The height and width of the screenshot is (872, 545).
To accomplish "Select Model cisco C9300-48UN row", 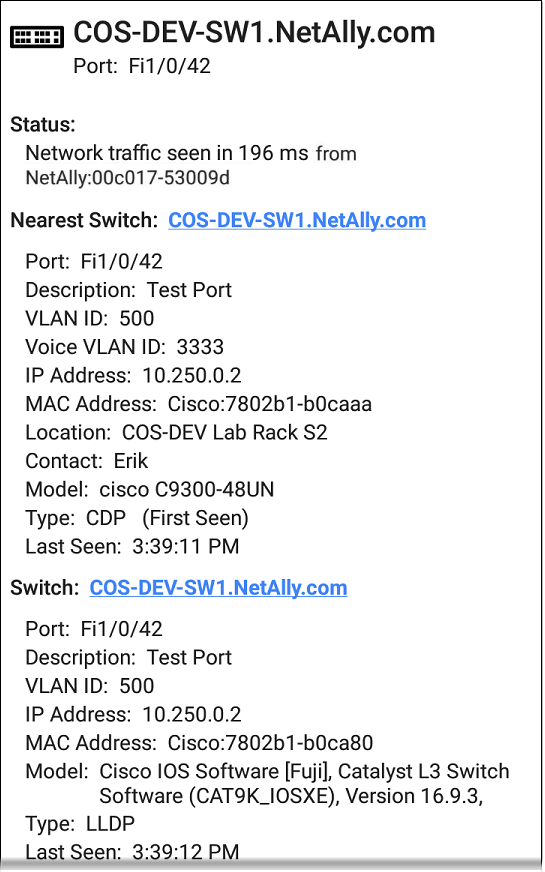I will (x=150, y=489).
